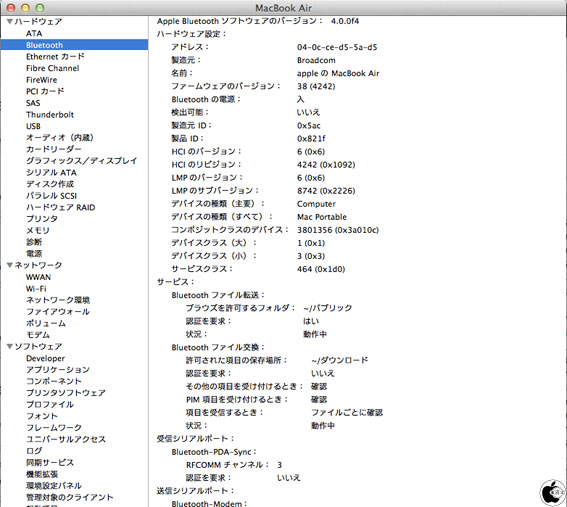The image size is (567, 507).
Task: Open ファイアウォール entry
Action: [x=57, y=312]
